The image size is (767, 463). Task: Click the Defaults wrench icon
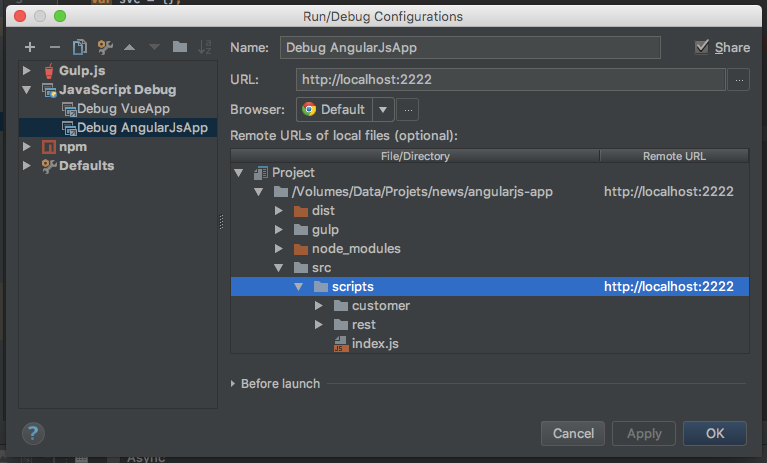[49, 166]
